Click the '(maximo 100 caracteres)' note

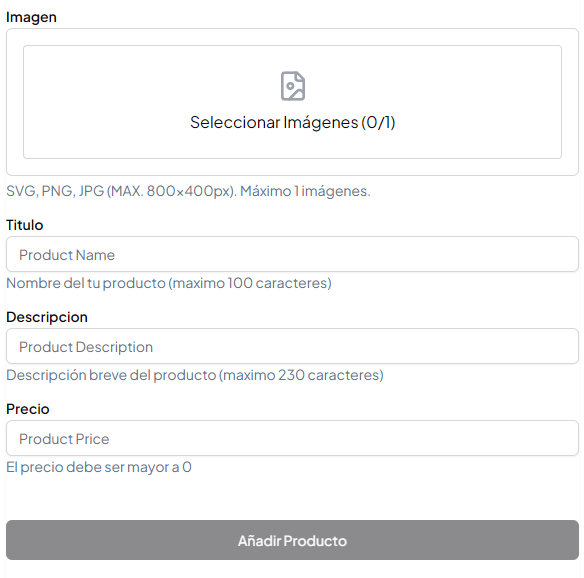(250, 283)
